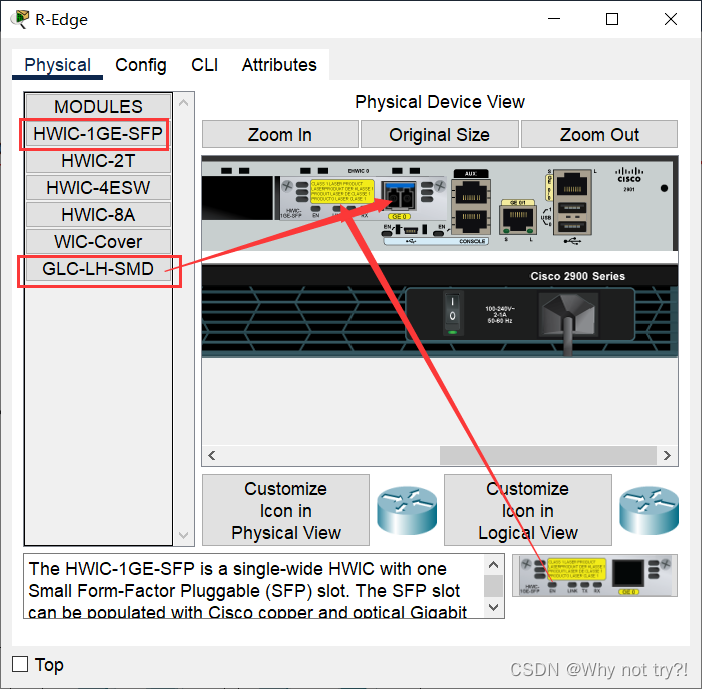Click the device view horizontal scrollbar thumb
This screenshot has width=702, height=689.
[548, 456]
